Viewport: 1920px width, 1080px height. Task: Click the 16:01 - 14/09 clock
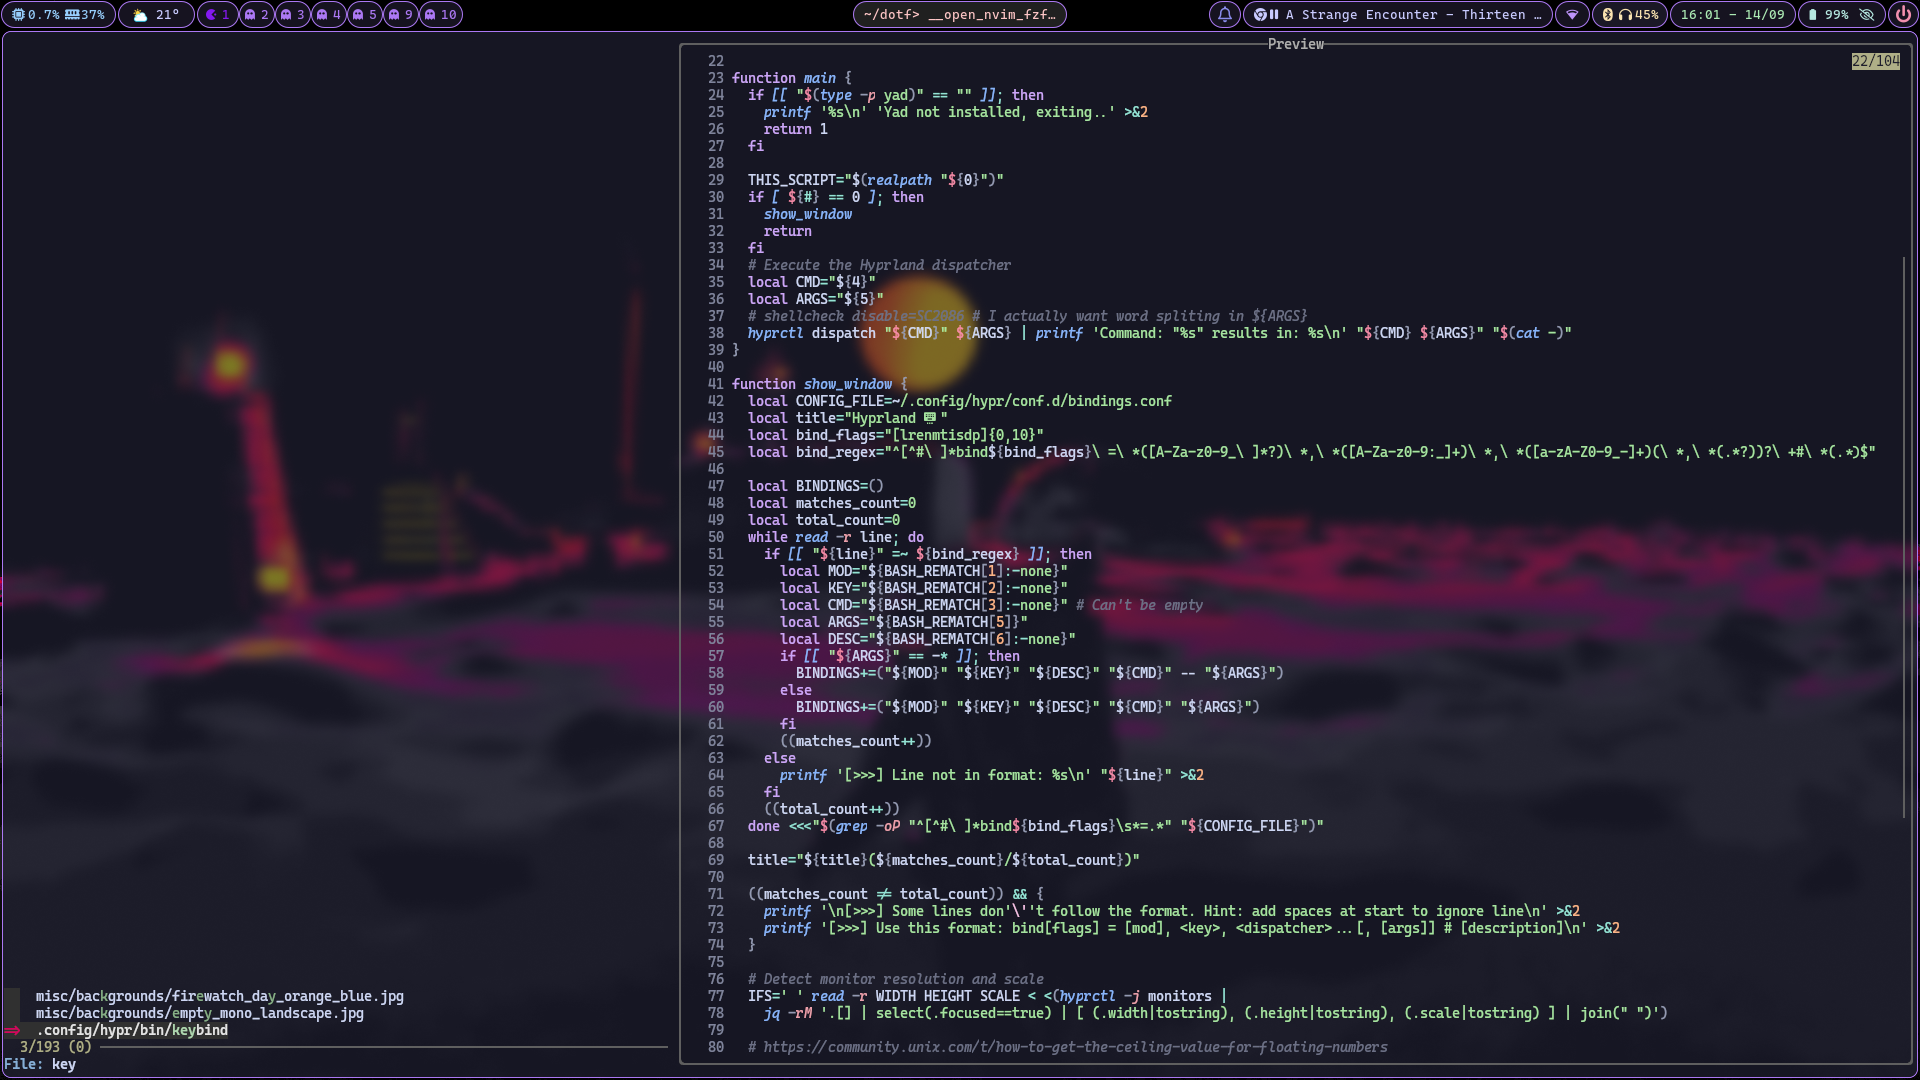pyautogui.click(x=1732, y=15)
